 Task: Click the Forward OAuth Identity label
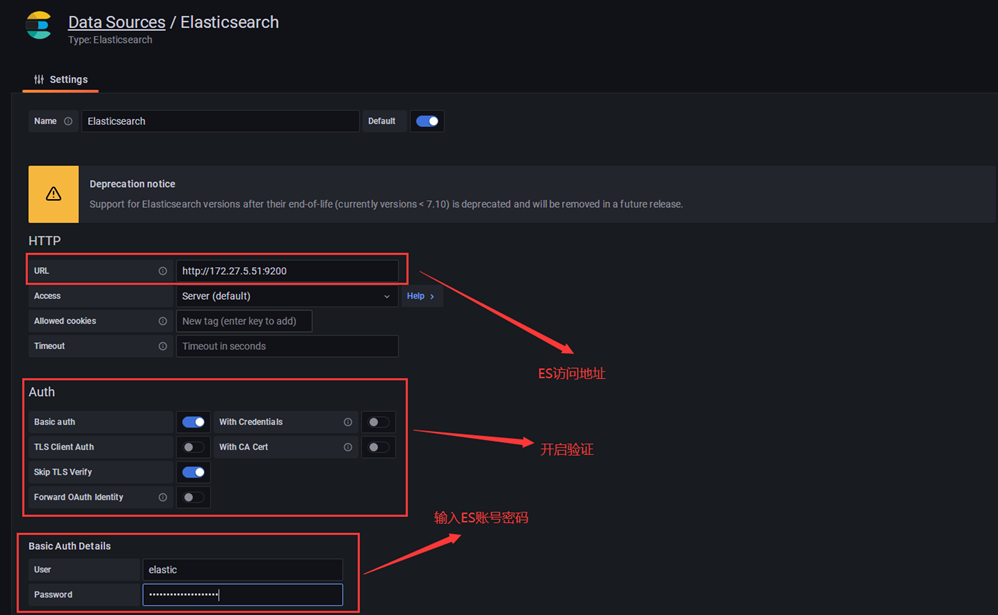click(x=78, y=497)
